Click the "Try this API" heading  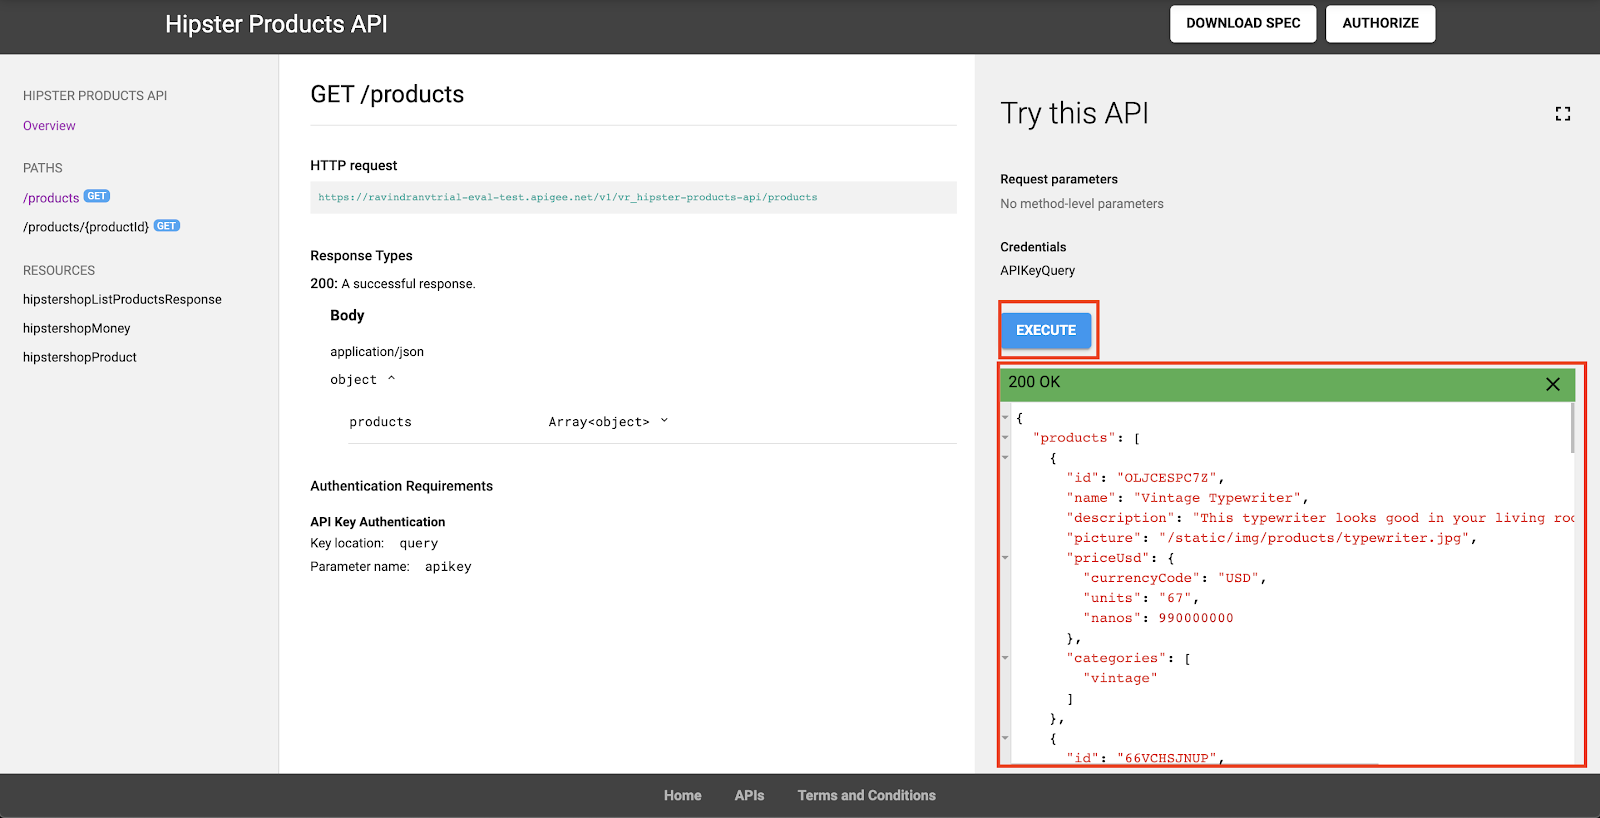pyautogui.click(x=1074, y=114)
